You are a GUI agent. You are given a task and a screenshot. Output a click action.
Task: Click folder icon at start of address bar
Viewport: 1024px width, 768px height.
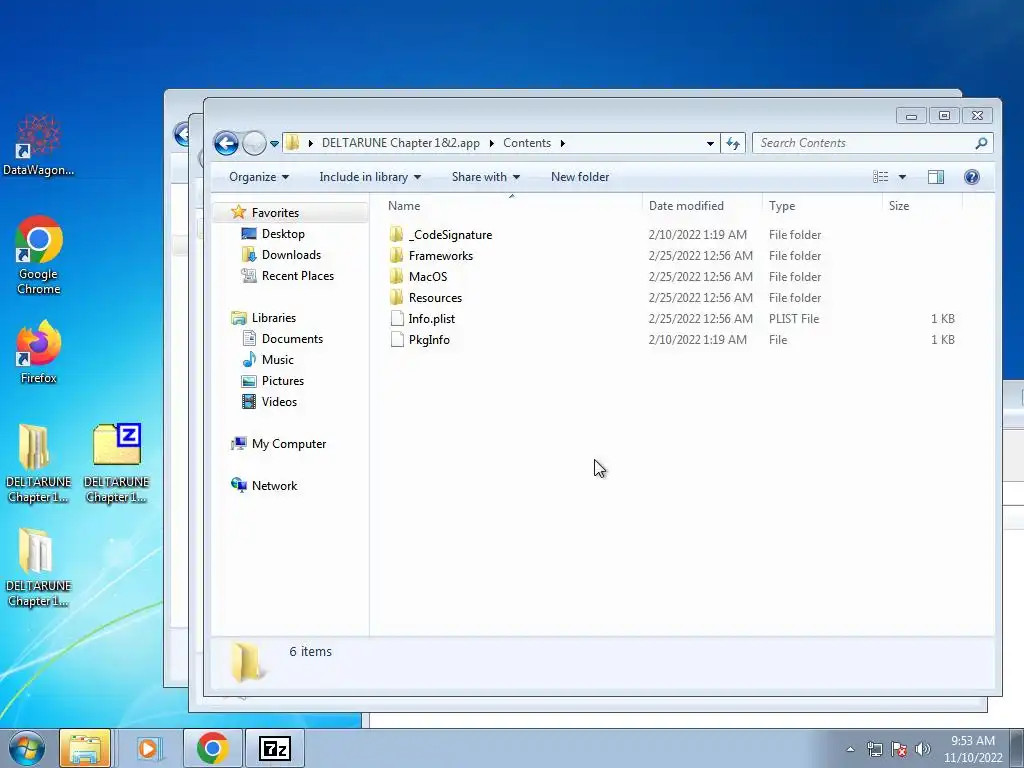coord(293,143)
